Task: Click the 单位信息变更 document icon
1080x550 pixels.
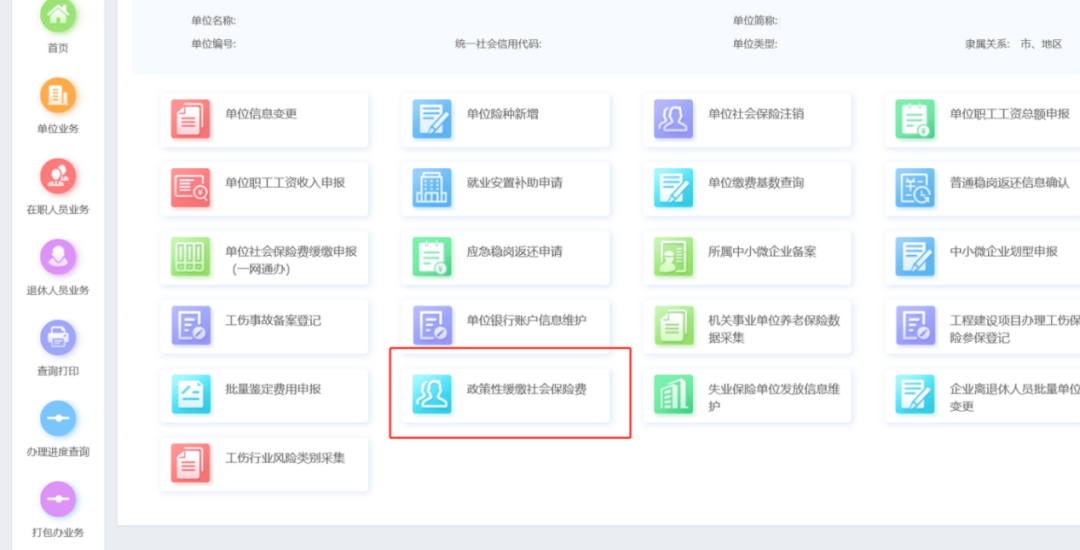Action: pos(191,119)
